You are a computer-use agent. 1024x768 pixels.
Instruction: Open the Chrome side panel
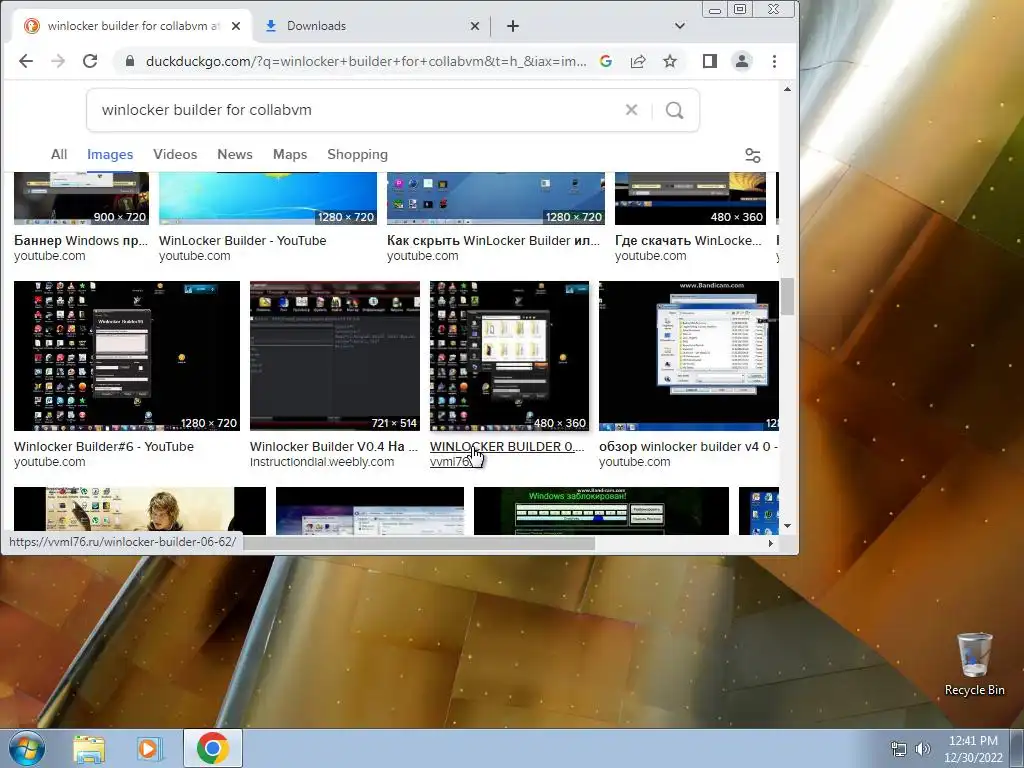[710, 61]
